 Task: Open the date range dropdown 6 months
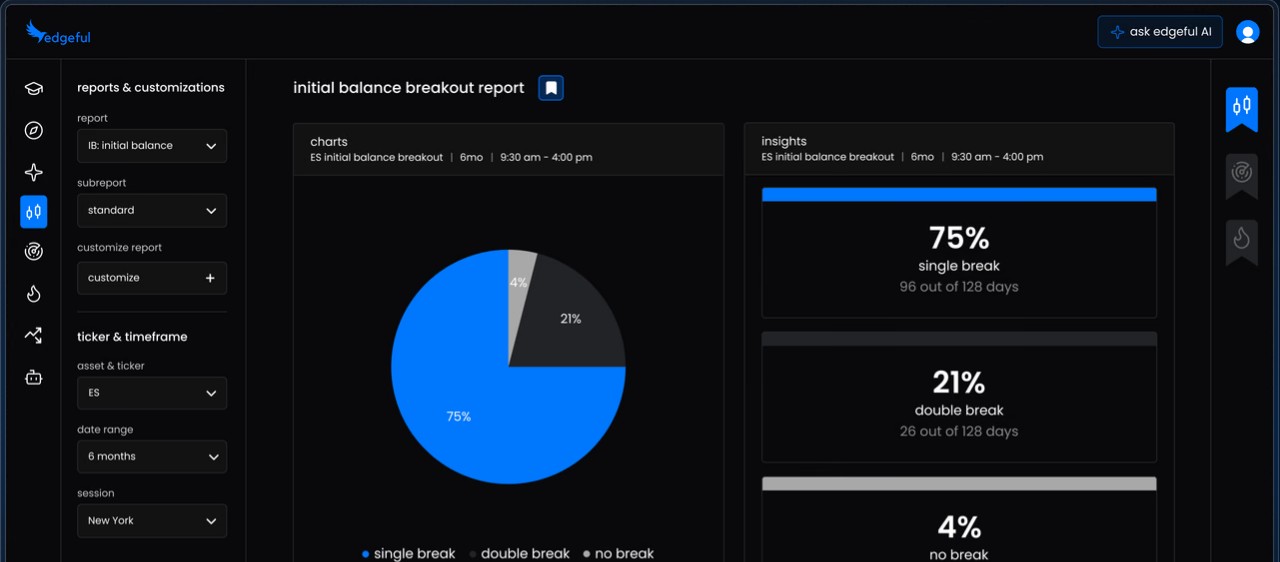(152, 457)
